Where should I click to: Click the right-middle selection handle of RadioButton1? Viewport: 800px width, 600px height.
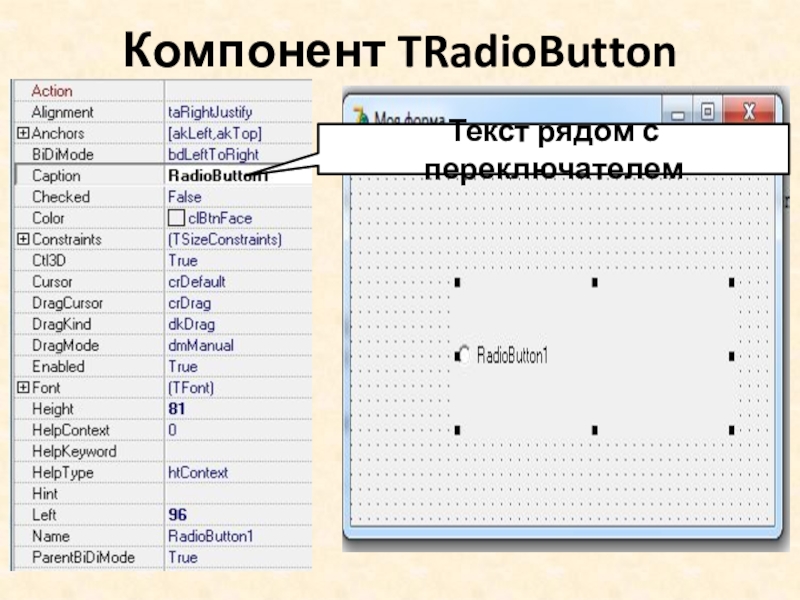point(731,356)
